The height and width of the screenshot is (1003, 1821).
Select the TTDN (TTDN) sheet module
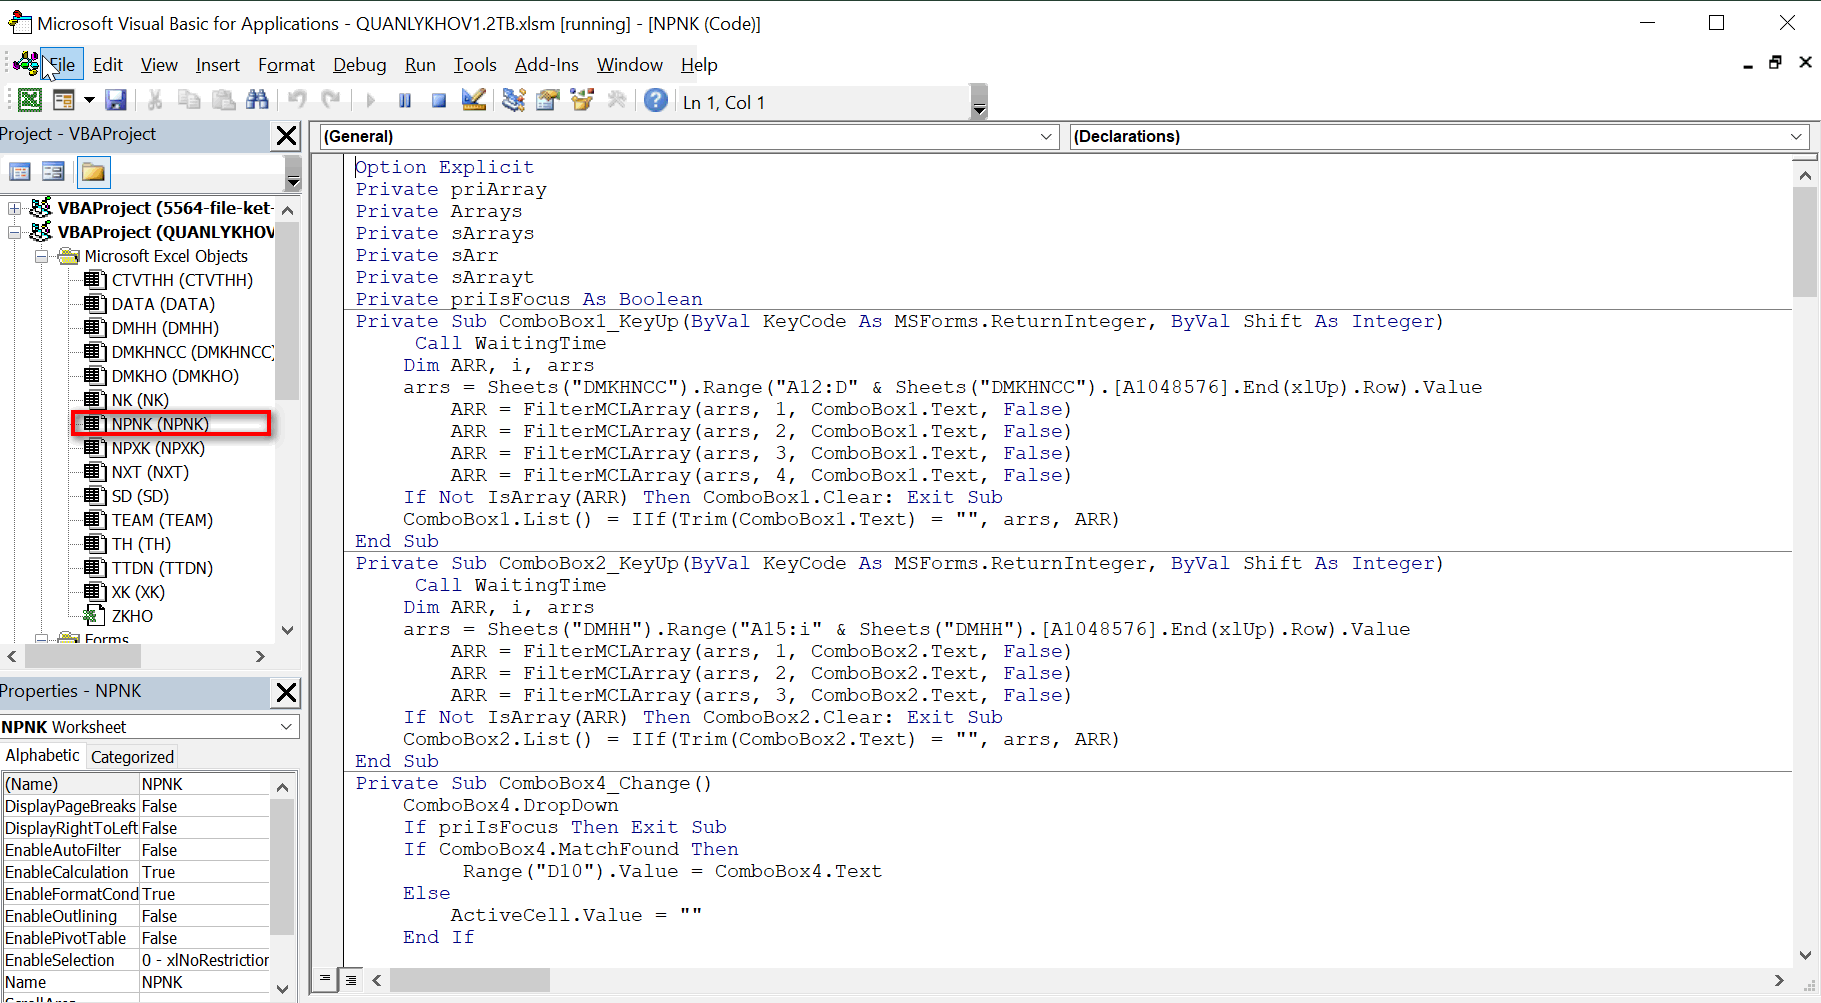pyautogui.click(x=162, y=568)
